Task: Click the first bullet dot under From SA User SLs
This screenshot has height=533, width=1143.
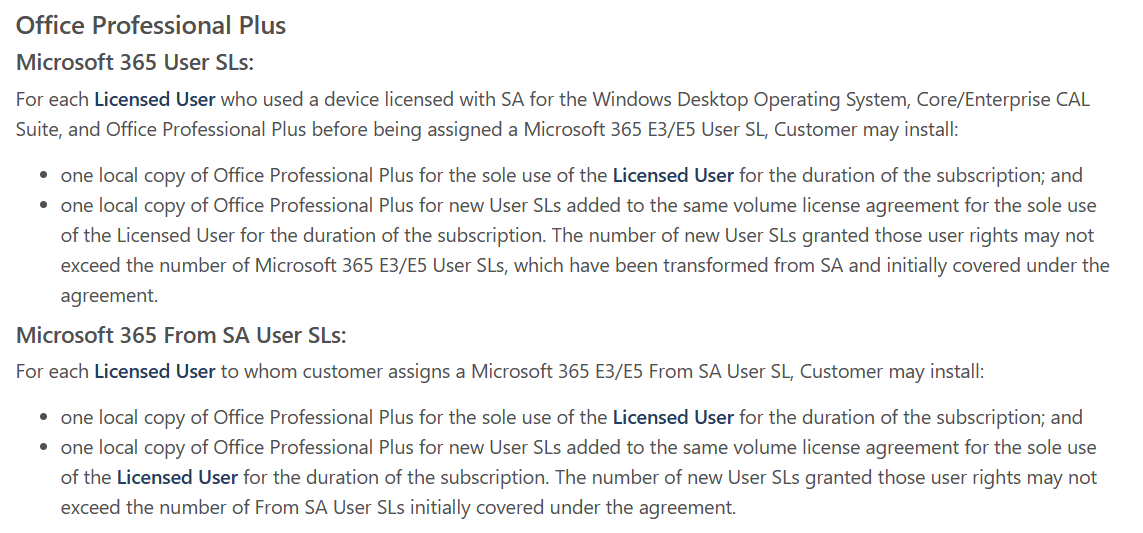Action: click(x=44, y=418)
